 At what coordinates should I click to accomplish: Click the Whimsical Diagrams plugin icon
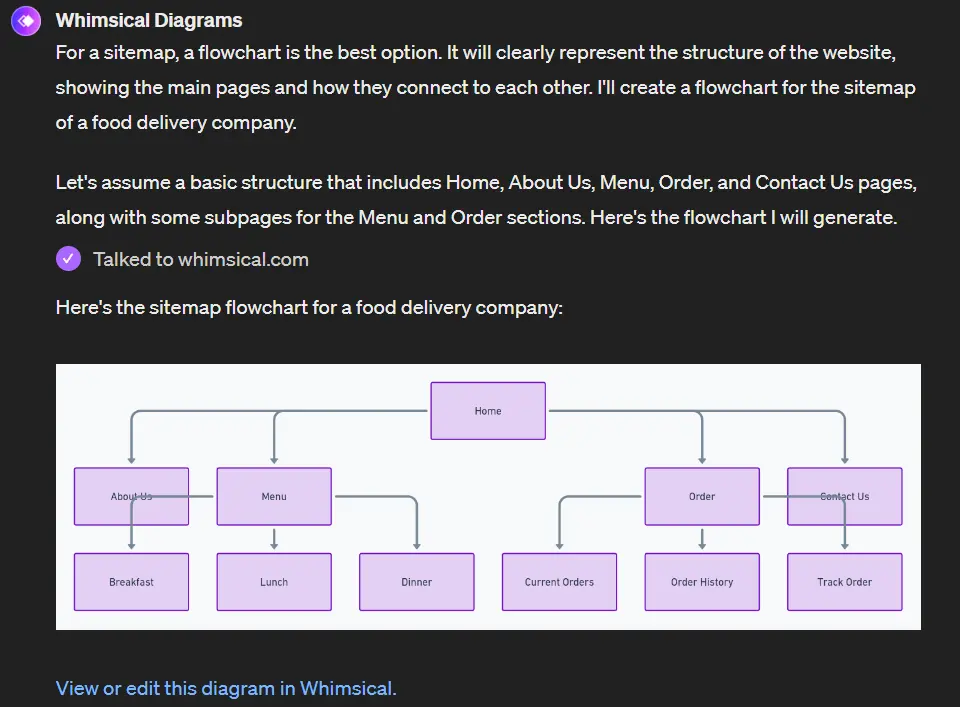(x=25, y=20)
